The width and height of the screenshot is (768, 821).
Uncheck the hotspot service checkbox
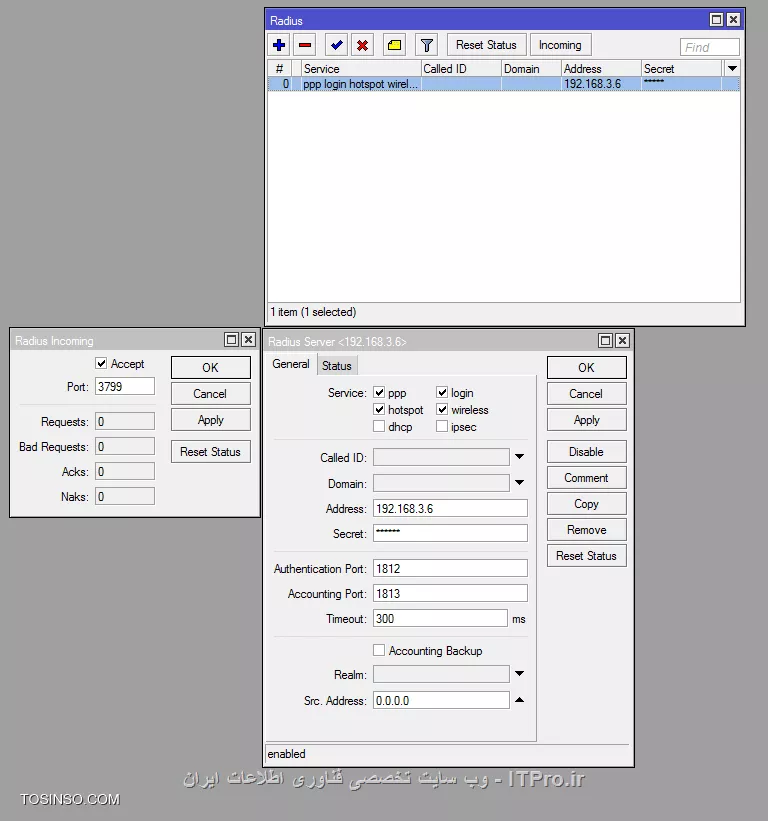point(379,409)
